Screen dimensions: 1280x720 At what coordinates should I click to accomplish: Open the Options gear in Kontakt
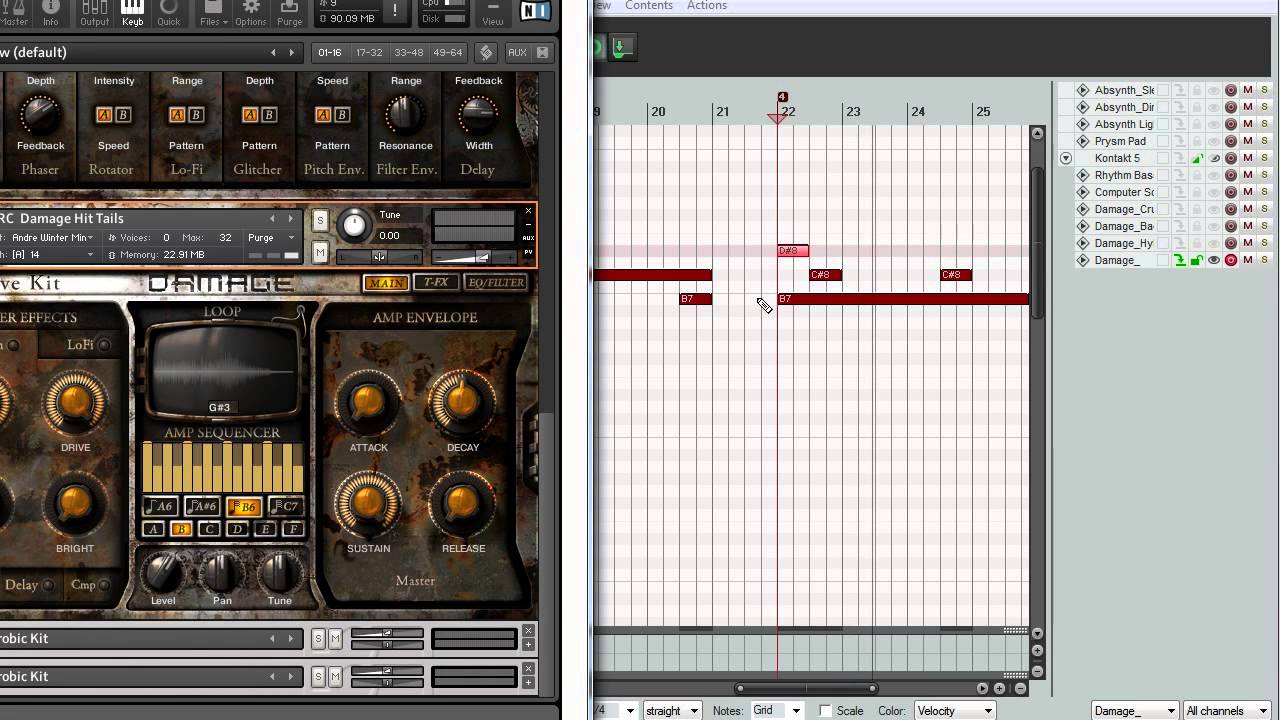[250, 14]
